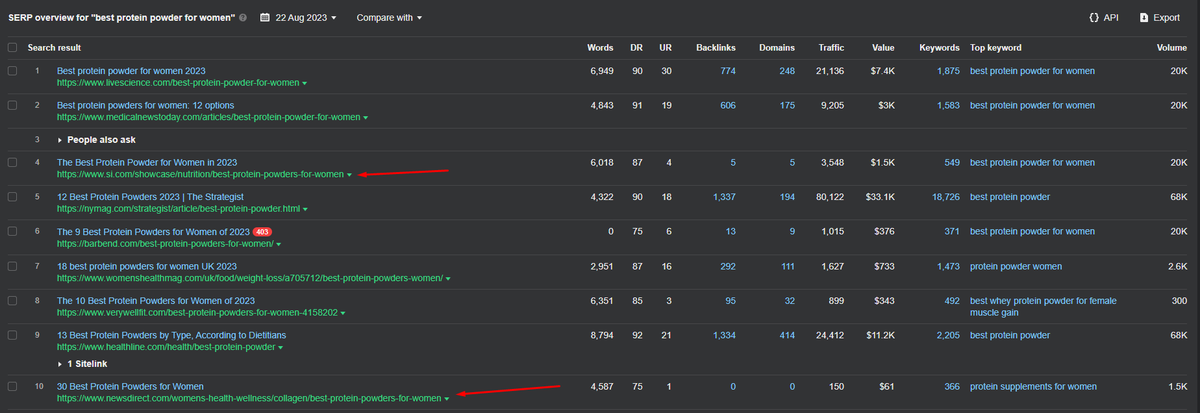Open 'Best protein powder for women 2023' result
The image size is (1200, 413).
click(131, 71)
